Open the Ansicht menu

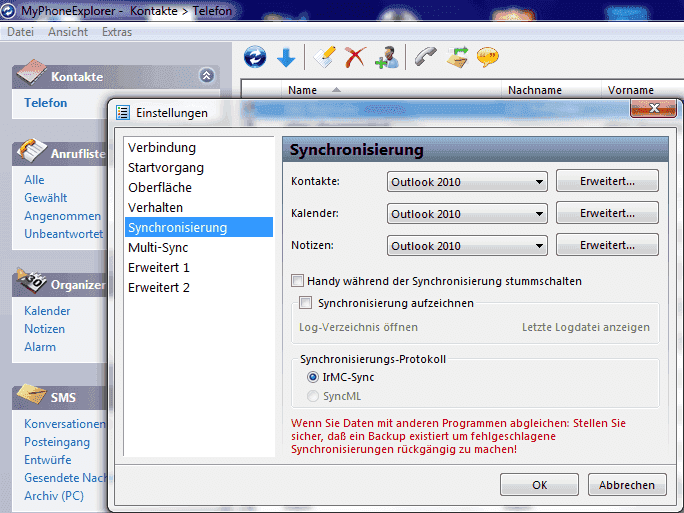68,32
